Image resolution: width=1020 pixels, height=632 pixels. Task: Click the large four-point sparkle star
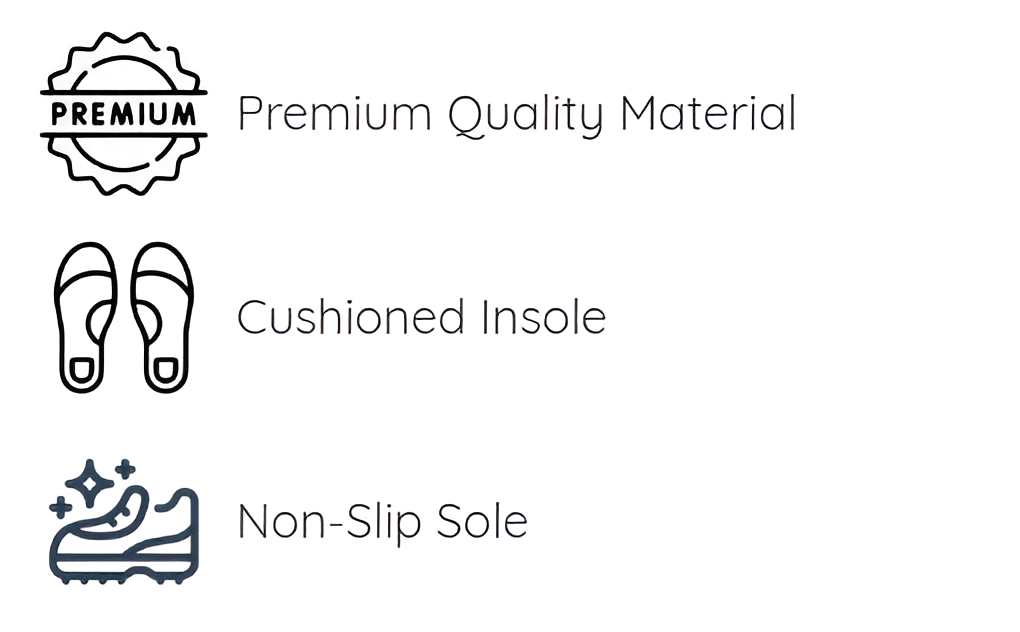click(x=92, y=484)
